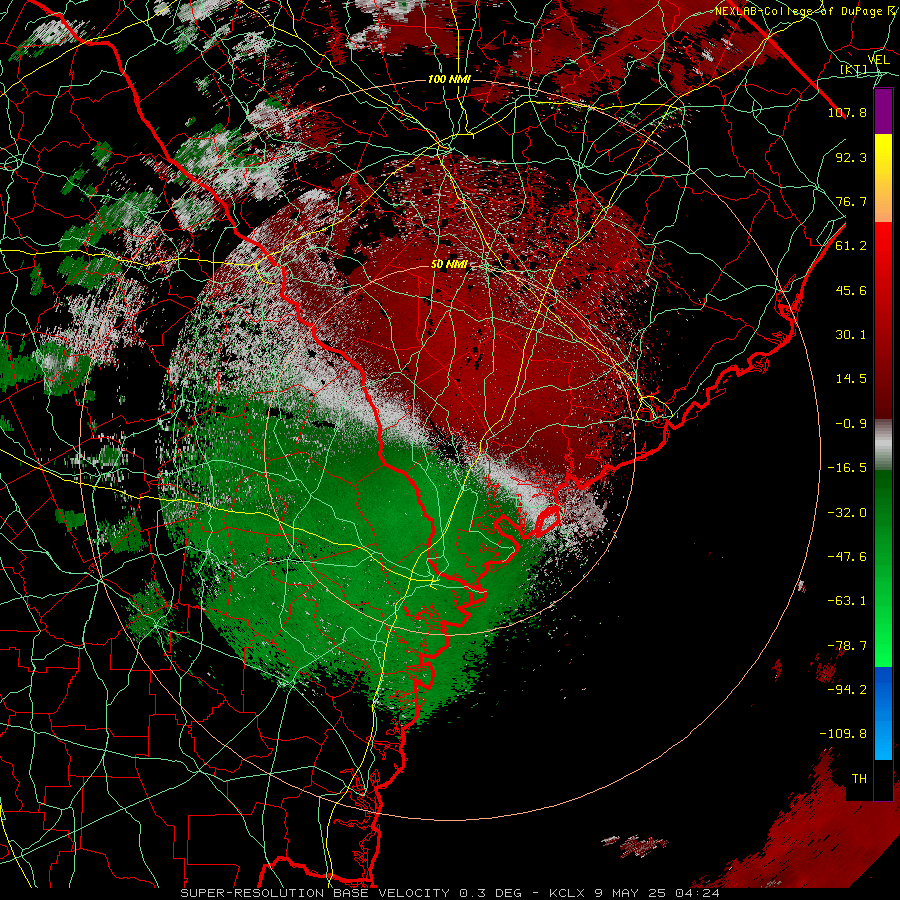Image resolution: width=900 pixels, height=900 pixels.
Task: Select the 107.8 legend value
Action: [847, 112]
